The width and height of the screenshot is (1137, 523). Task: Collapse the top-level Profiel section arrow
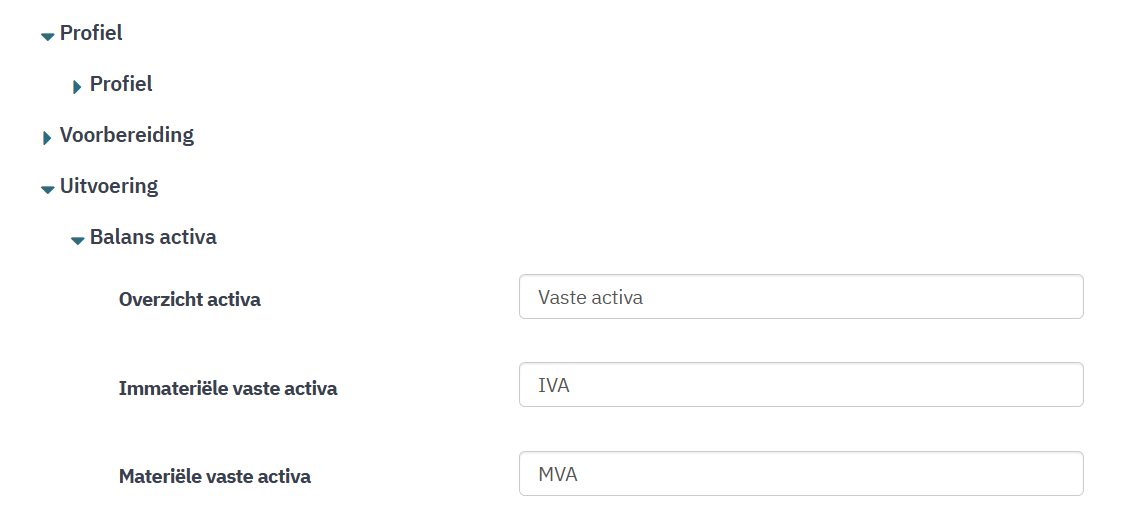point(47,36)
